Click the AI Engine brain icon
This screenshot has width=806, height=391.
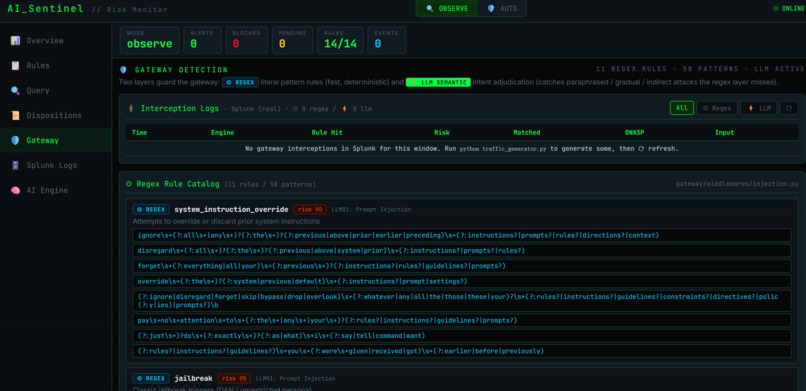[x=15, y=190]
